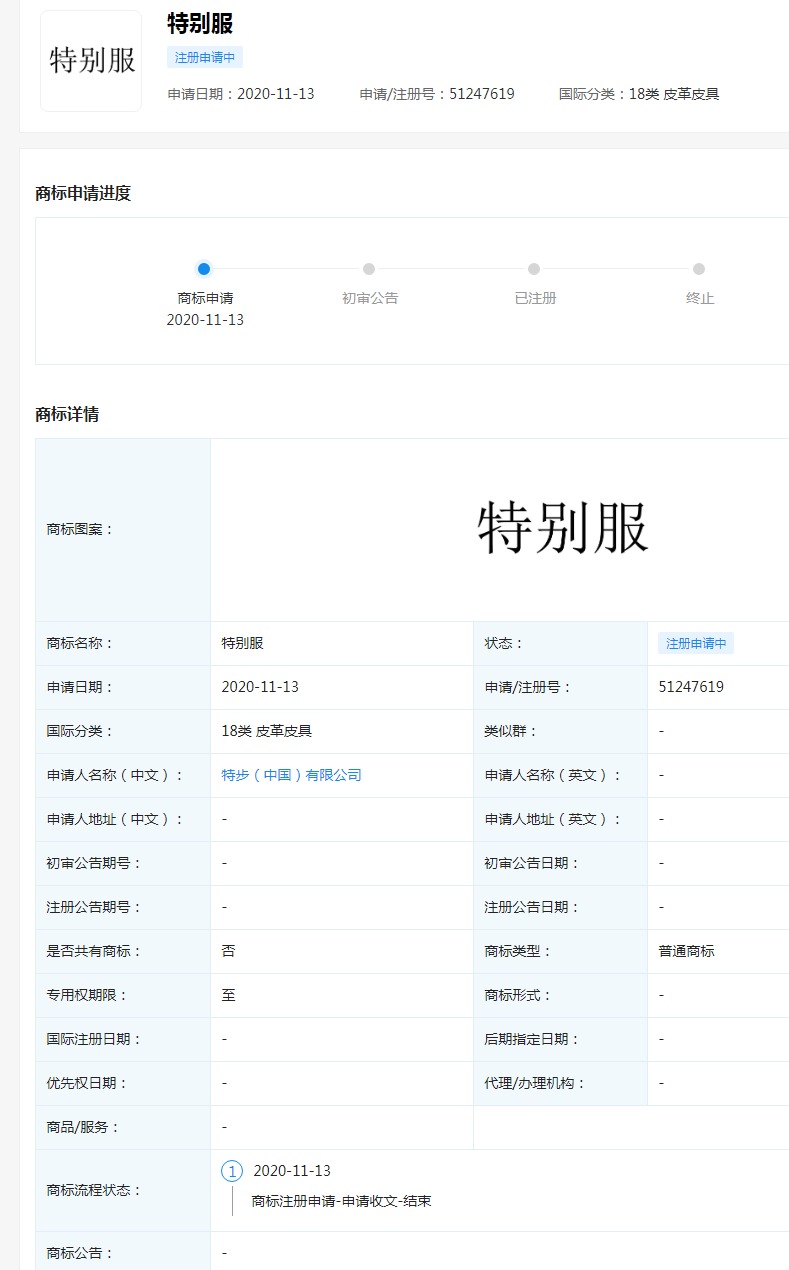The width and height of the screenshot is (789, 1270).
Task: Click the 类似群 label cell
Action: [x=560, y=731]
